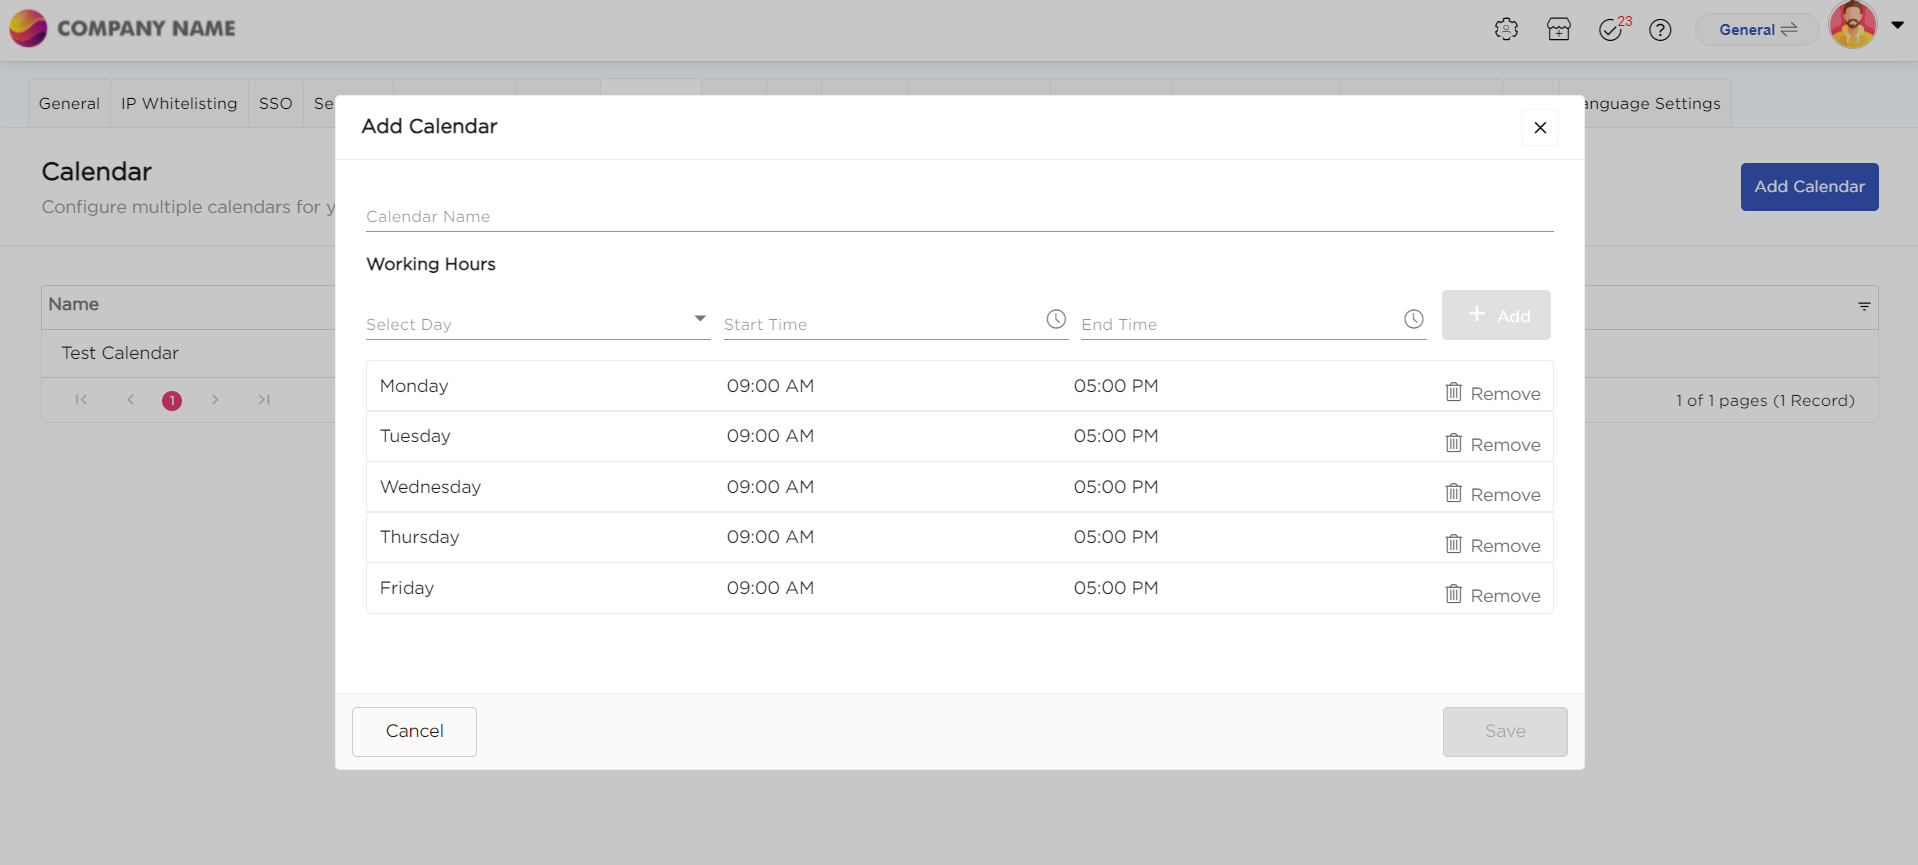Remove the Monday working hours row
Screen dimensions: 1918x865
point(1492,393)
